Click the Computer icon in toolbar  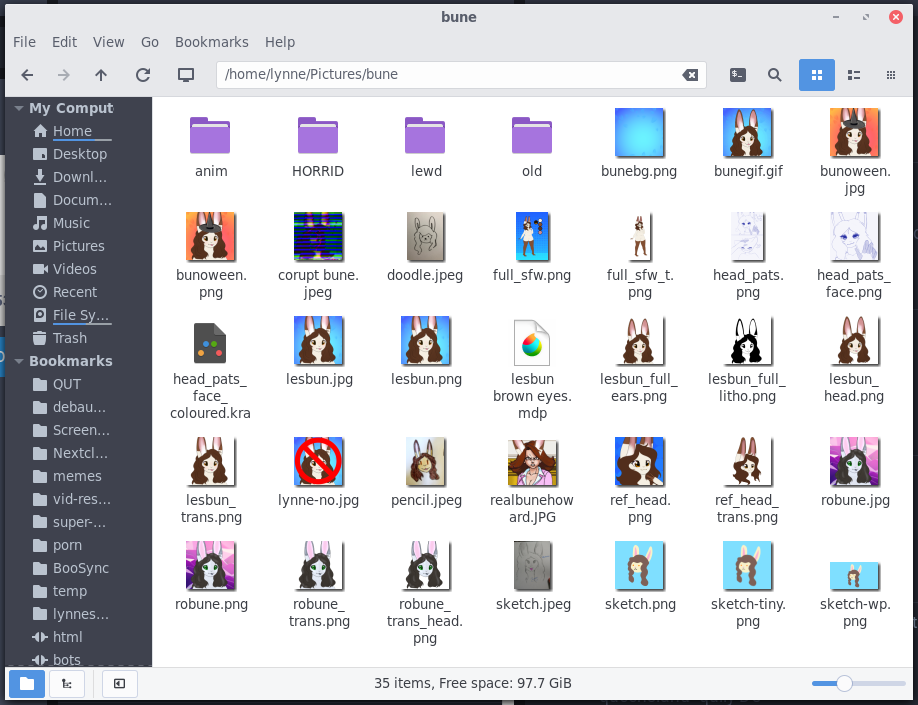(185, 75)
